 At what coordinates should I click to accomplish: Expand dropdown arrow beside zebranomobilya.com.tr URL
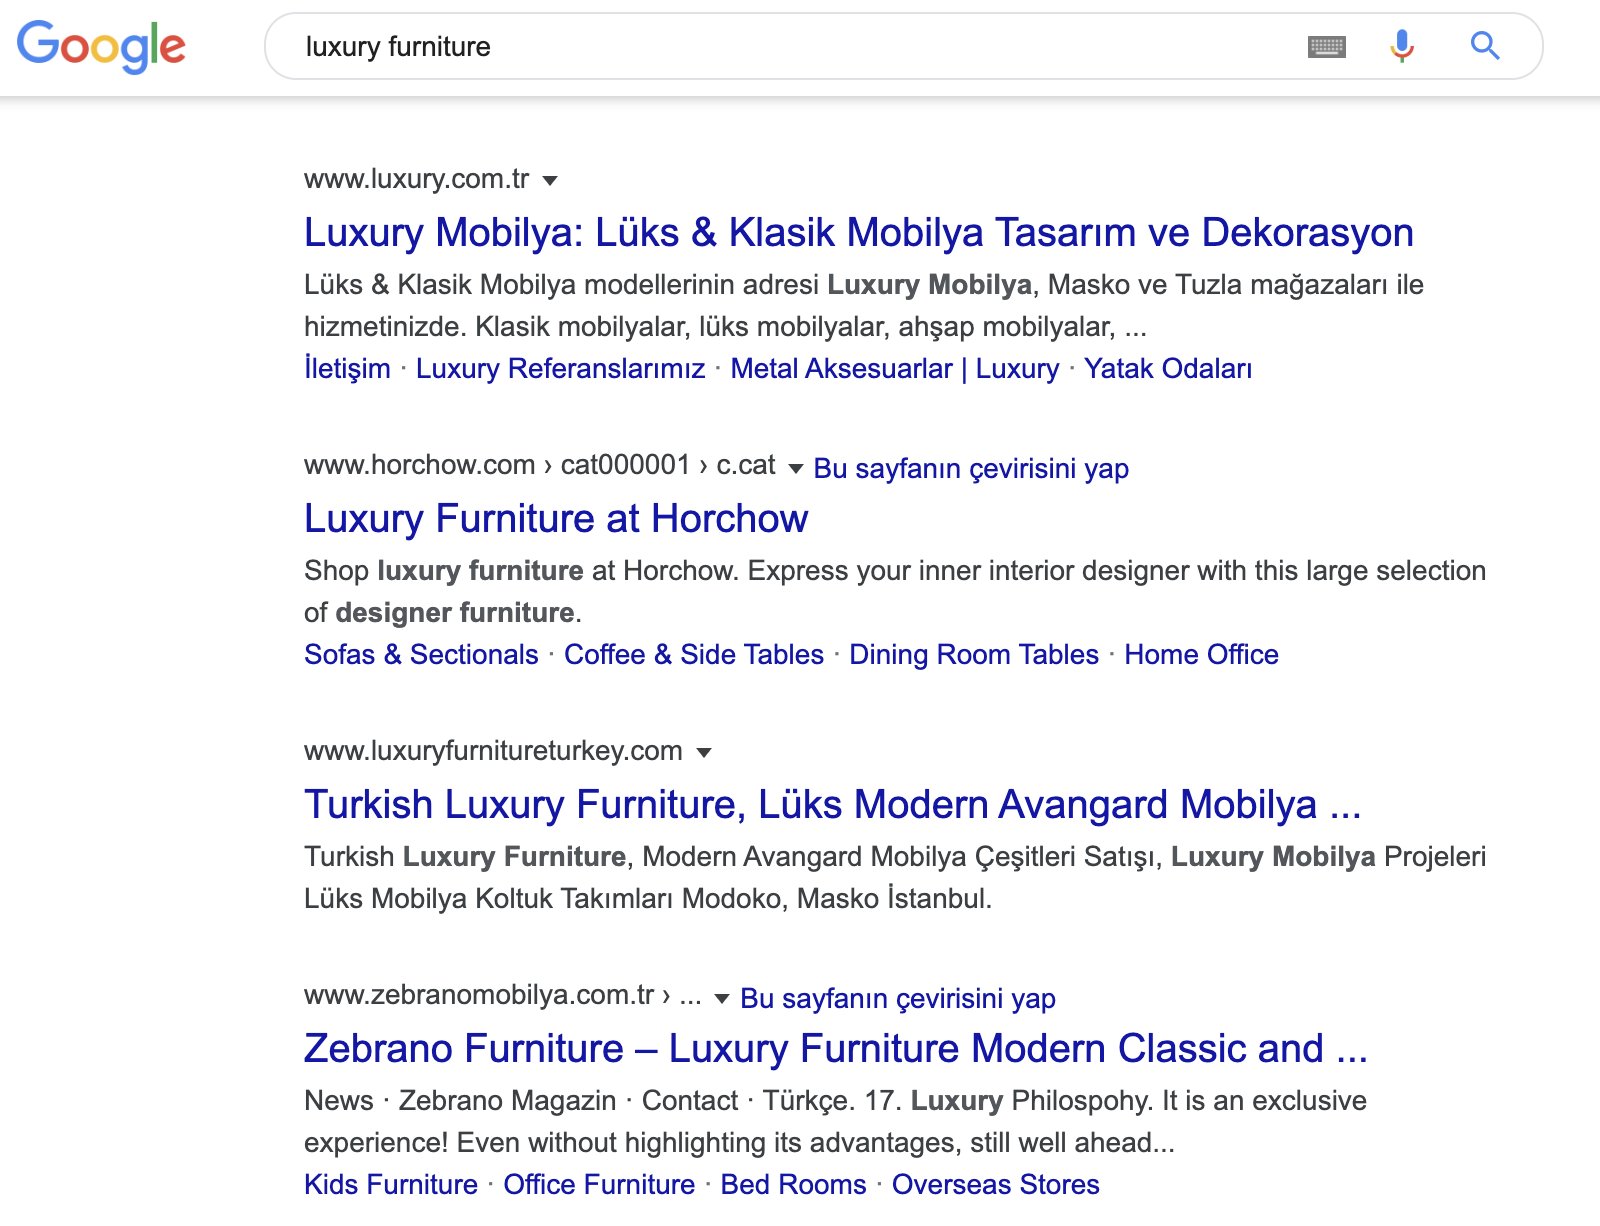coord(722,998)
